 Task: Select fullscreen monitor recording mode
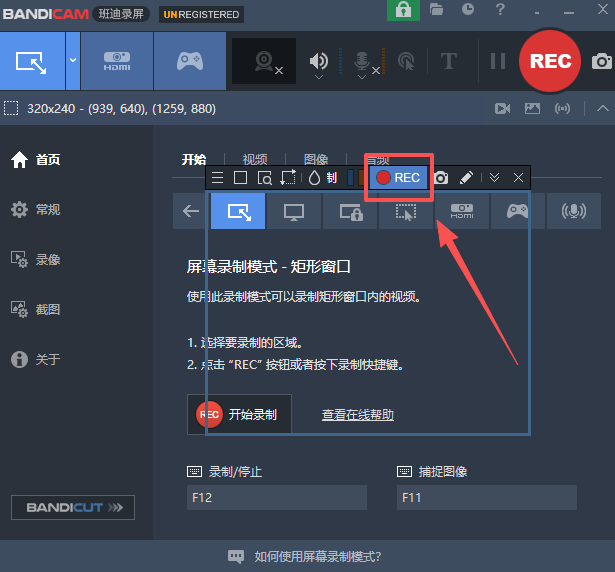(x=294, y=211)
